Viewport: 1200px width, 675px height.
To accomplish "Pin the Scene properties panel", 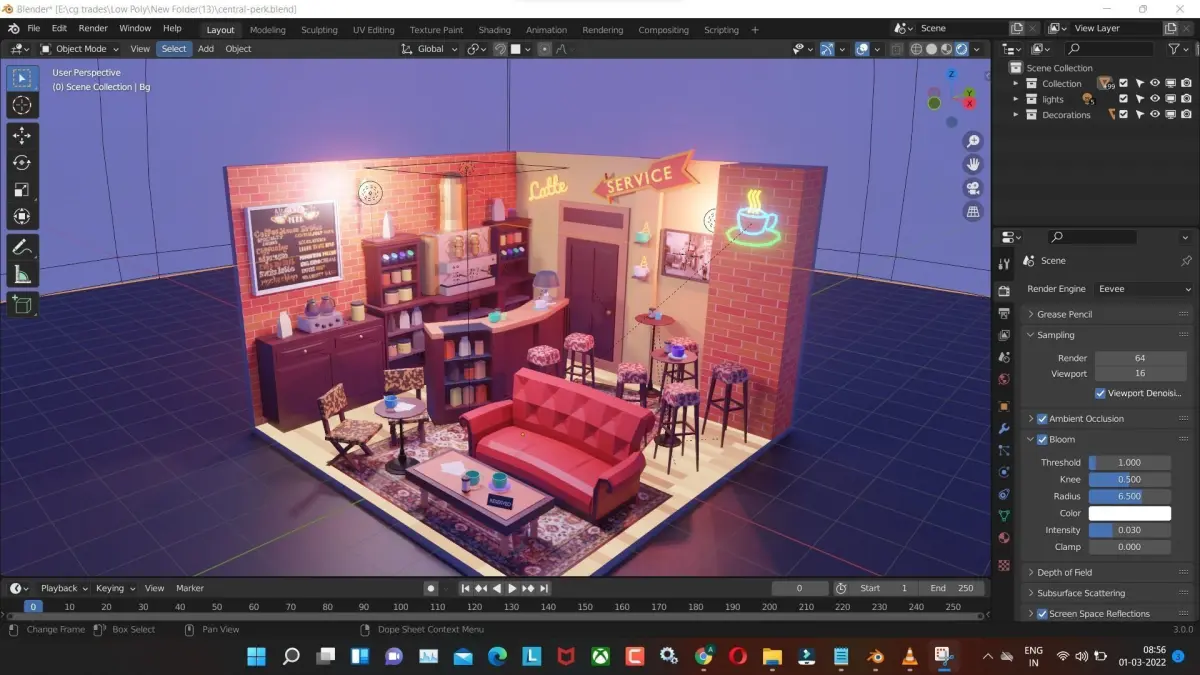I will pyautogui.click(x=1186, y=260).
